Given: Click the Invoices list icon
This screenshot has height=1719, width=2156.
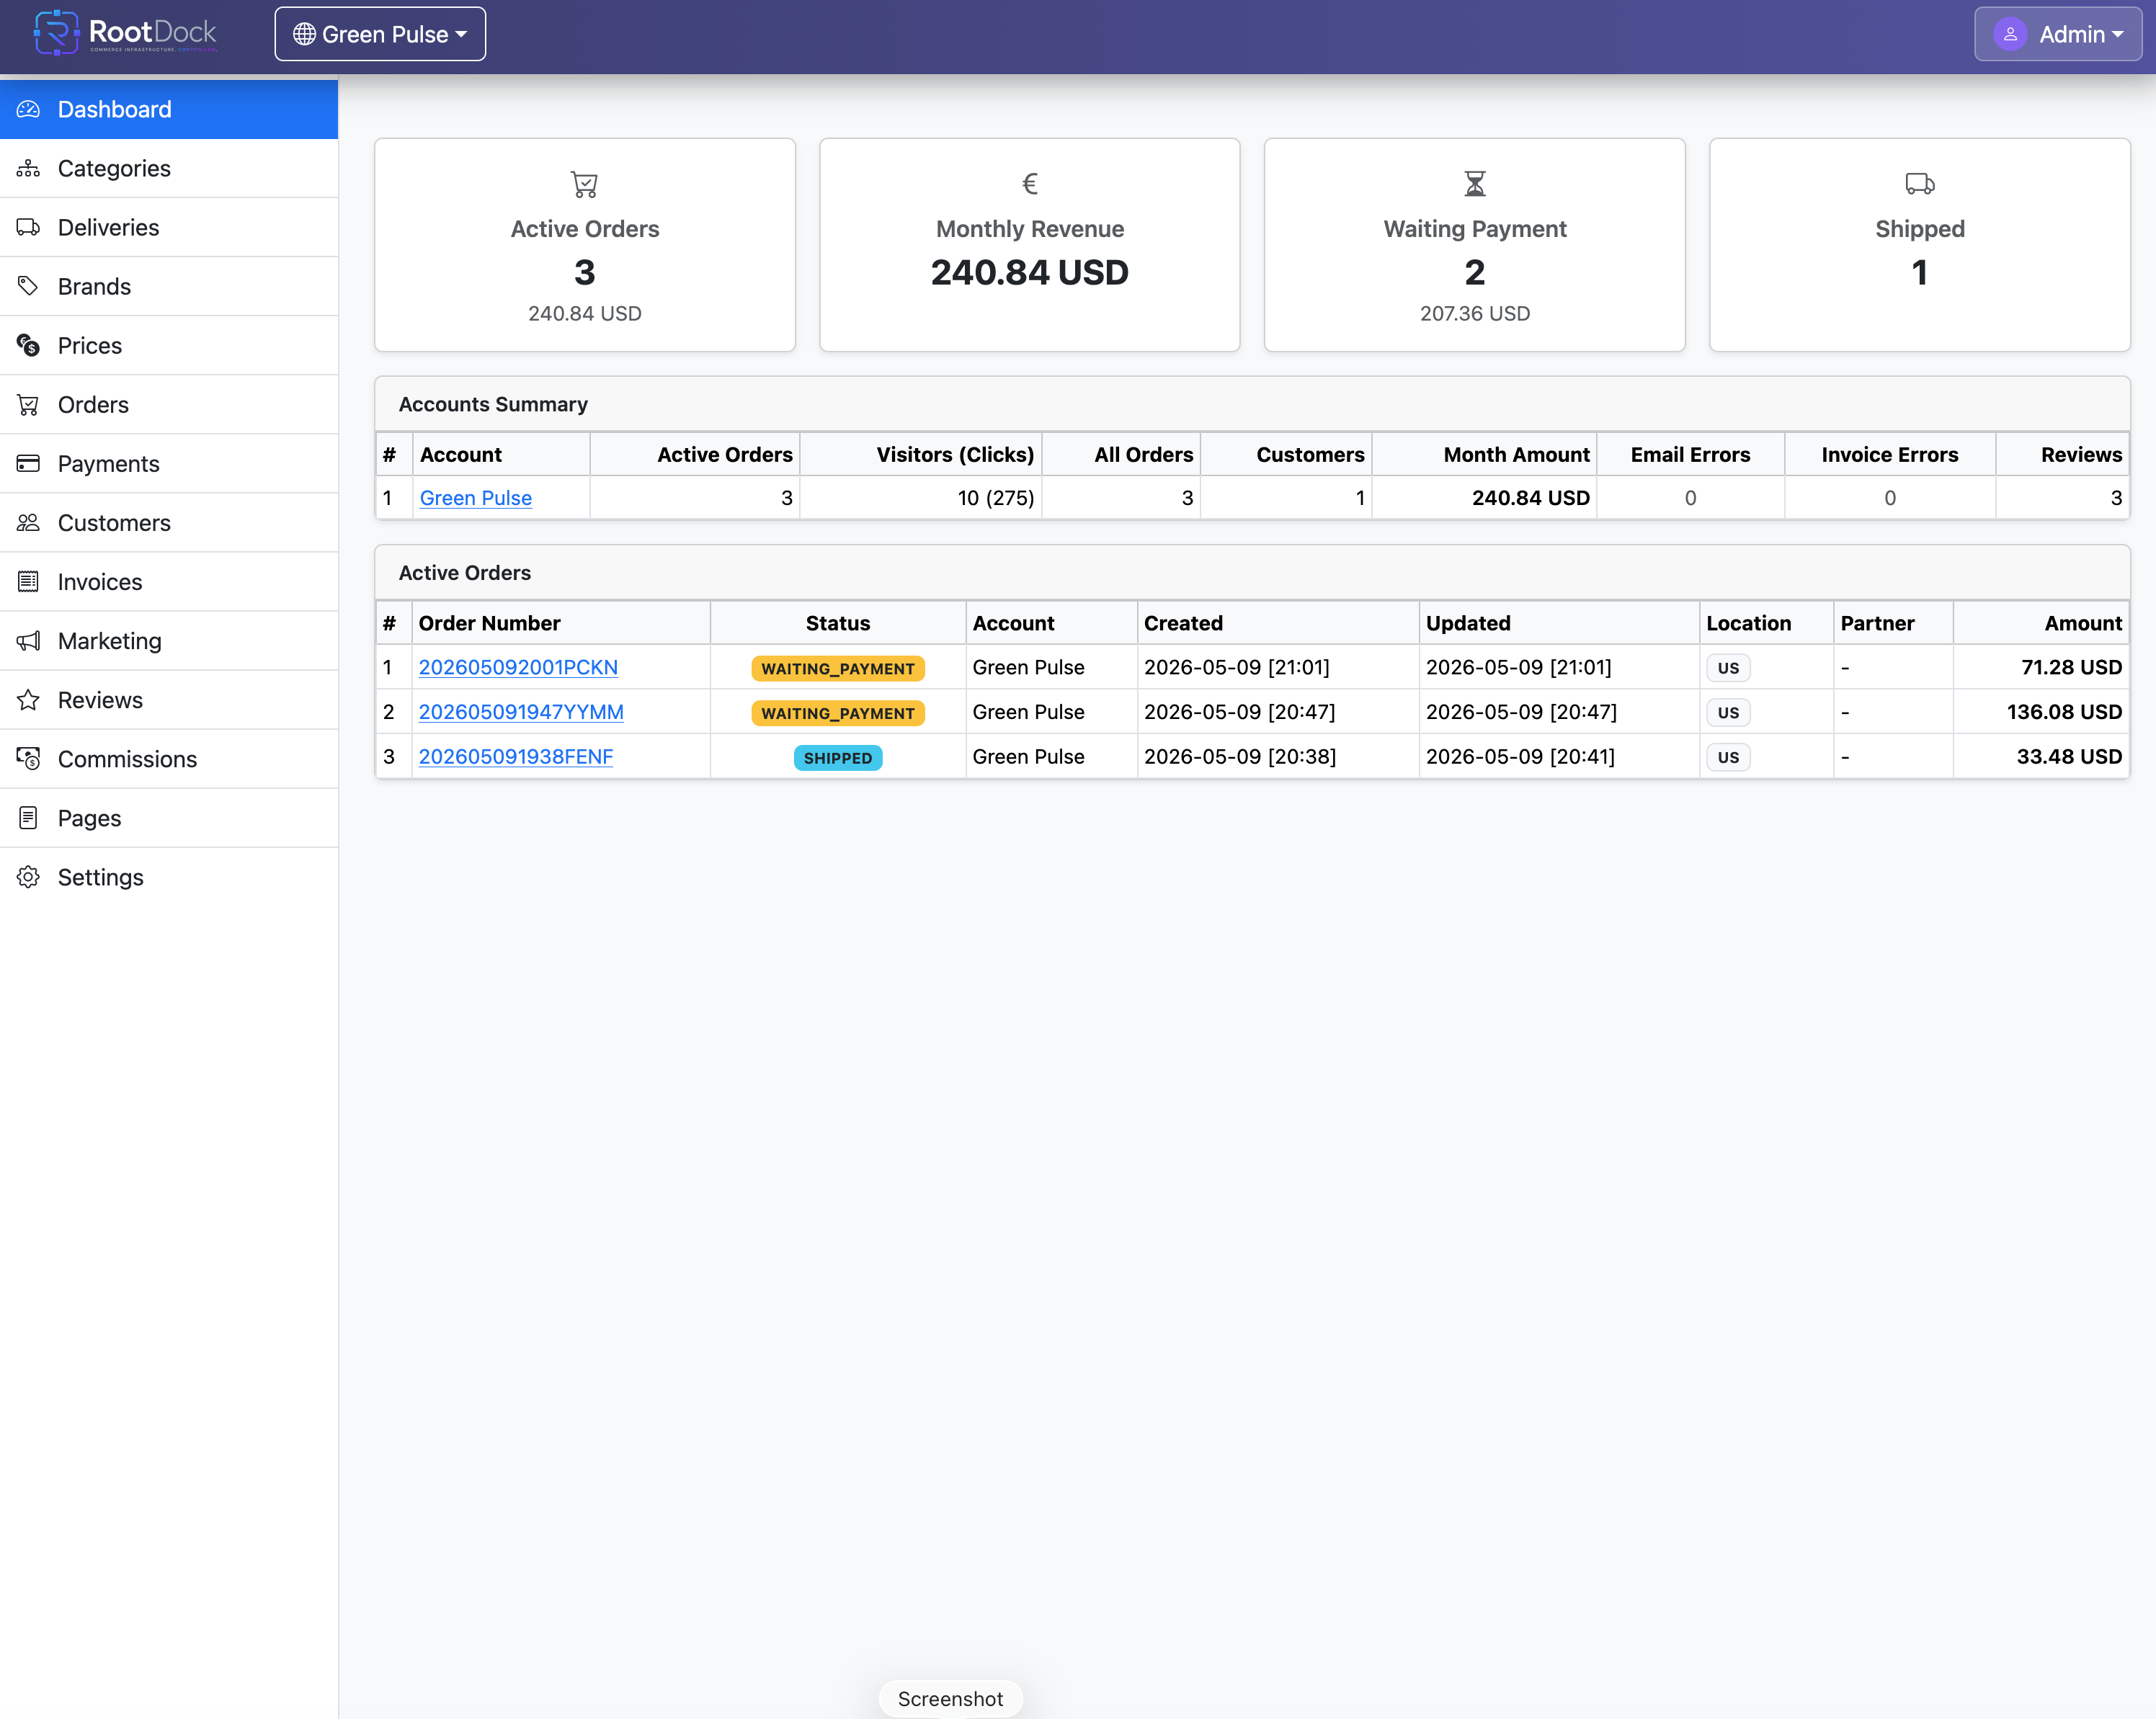Looking at the screenshot, I should click(x=28, y=581).
